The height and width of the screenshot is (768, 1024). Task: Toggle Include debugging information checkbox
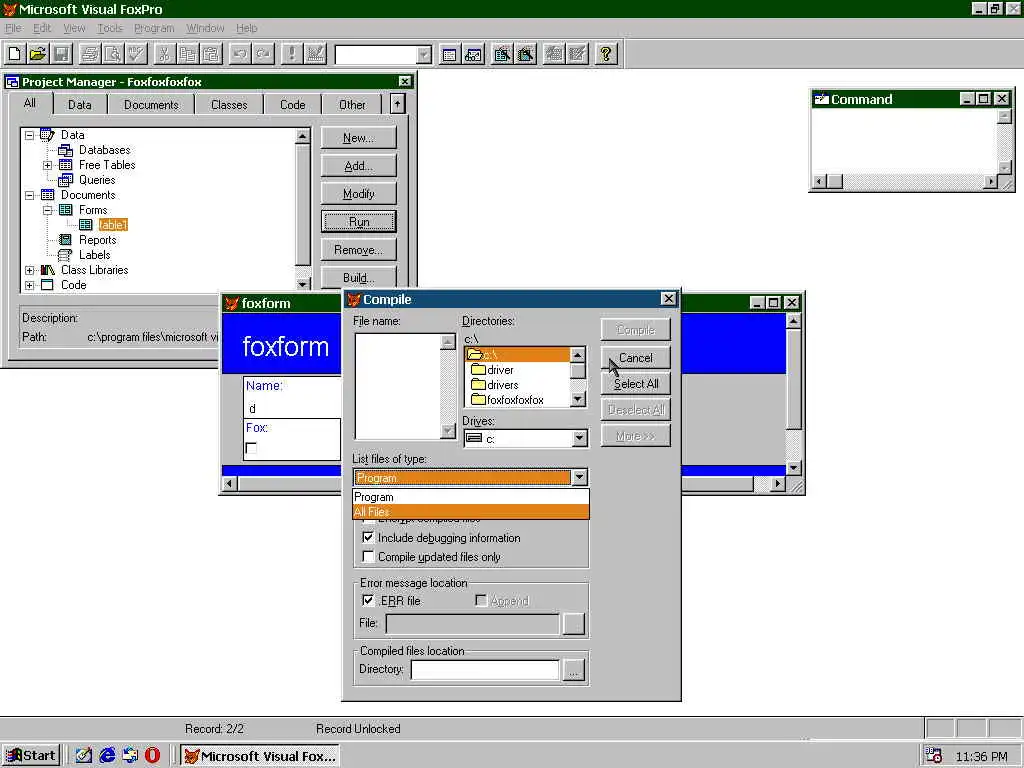pyautogui.click(x=368, y=537)
